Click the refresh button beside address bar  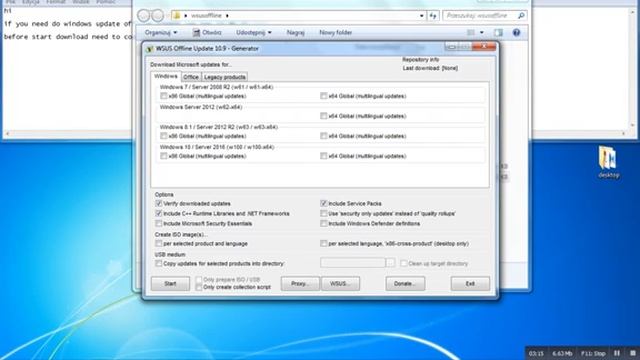pos(433,16)
